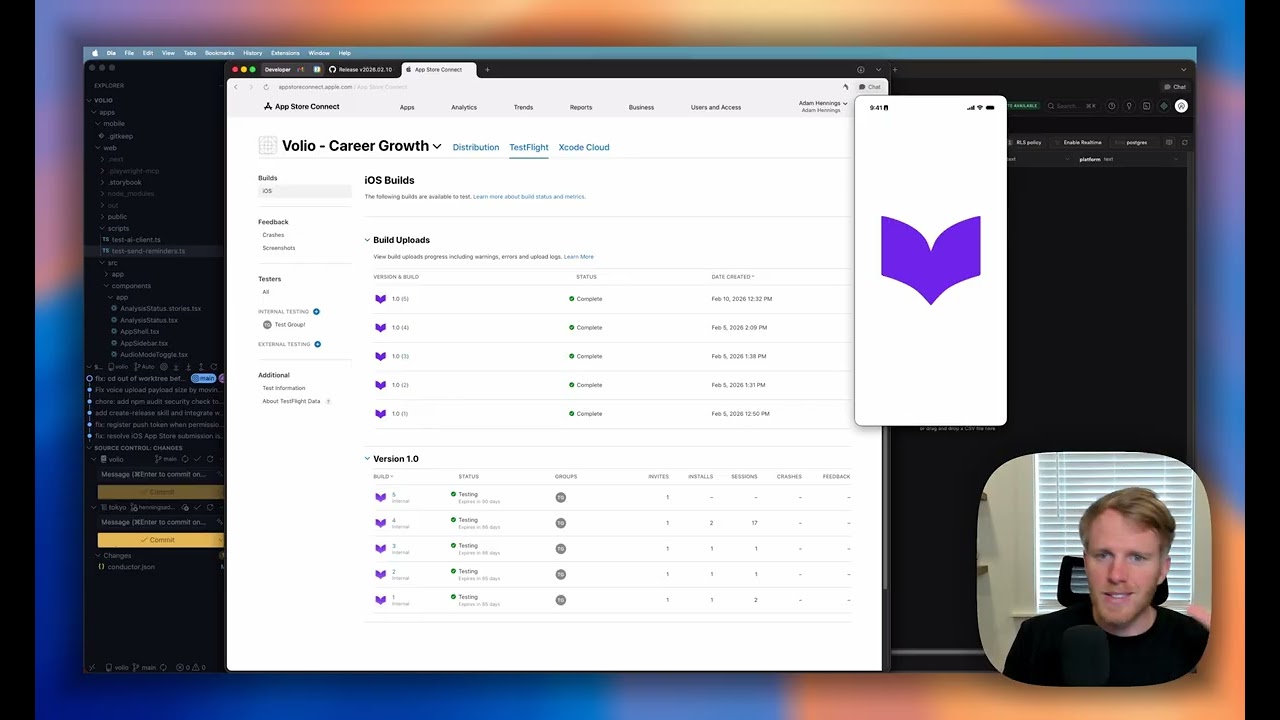Open the Adam Hennings account dropdown
1280x720 pixels.
(x=823, y=105)
